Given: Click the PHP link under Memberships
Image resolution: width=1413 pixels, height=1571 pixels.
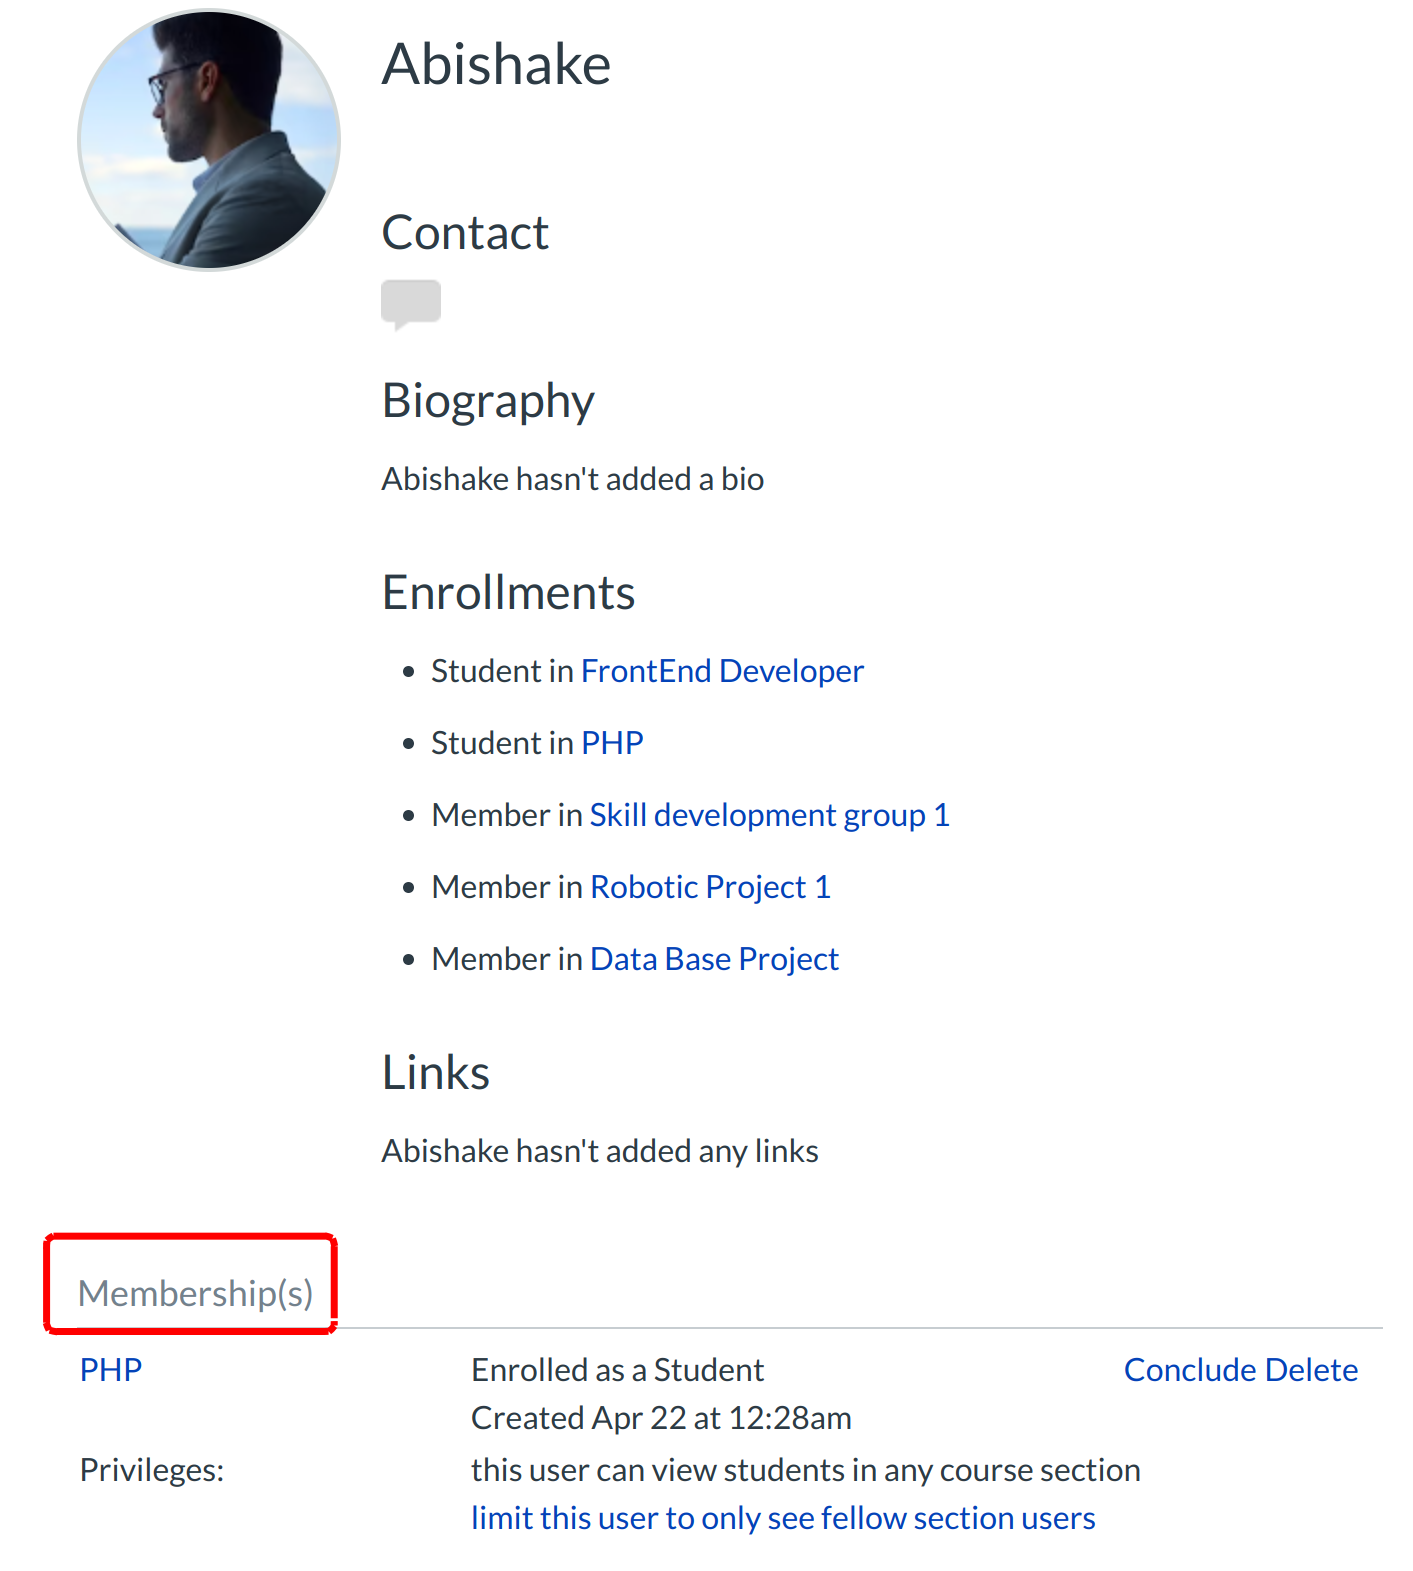Looking at the screenshot, I should (x=110, y=1369).
